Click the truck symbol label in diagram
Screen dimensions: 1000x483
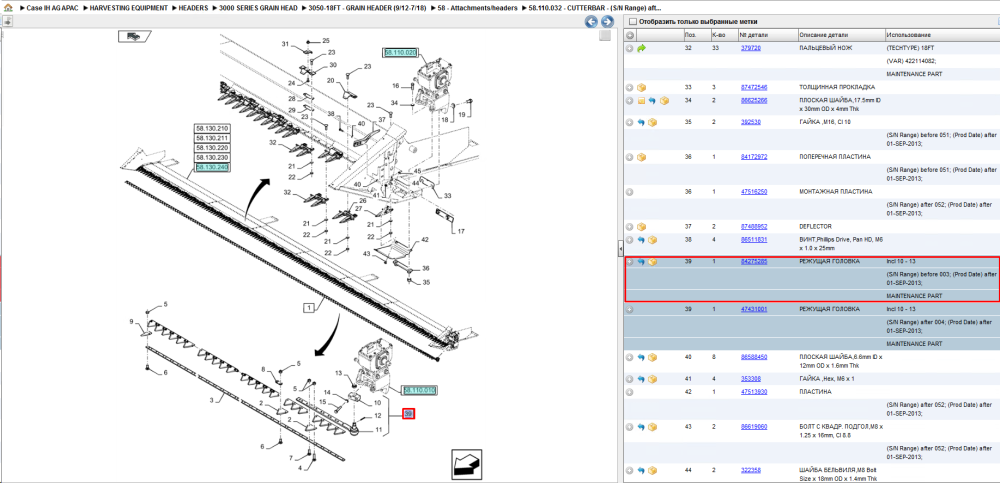pos(134,37)
